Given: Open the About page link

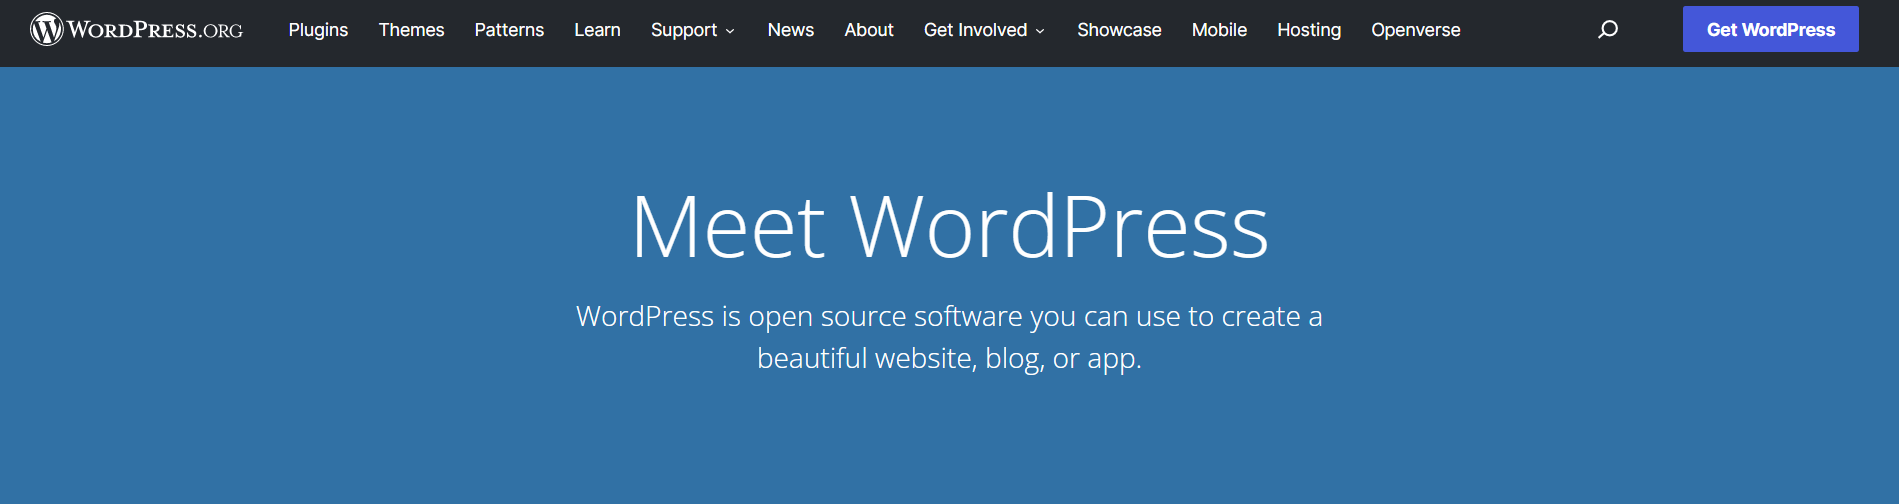Looking at the screenshot, I should (868, 30).
